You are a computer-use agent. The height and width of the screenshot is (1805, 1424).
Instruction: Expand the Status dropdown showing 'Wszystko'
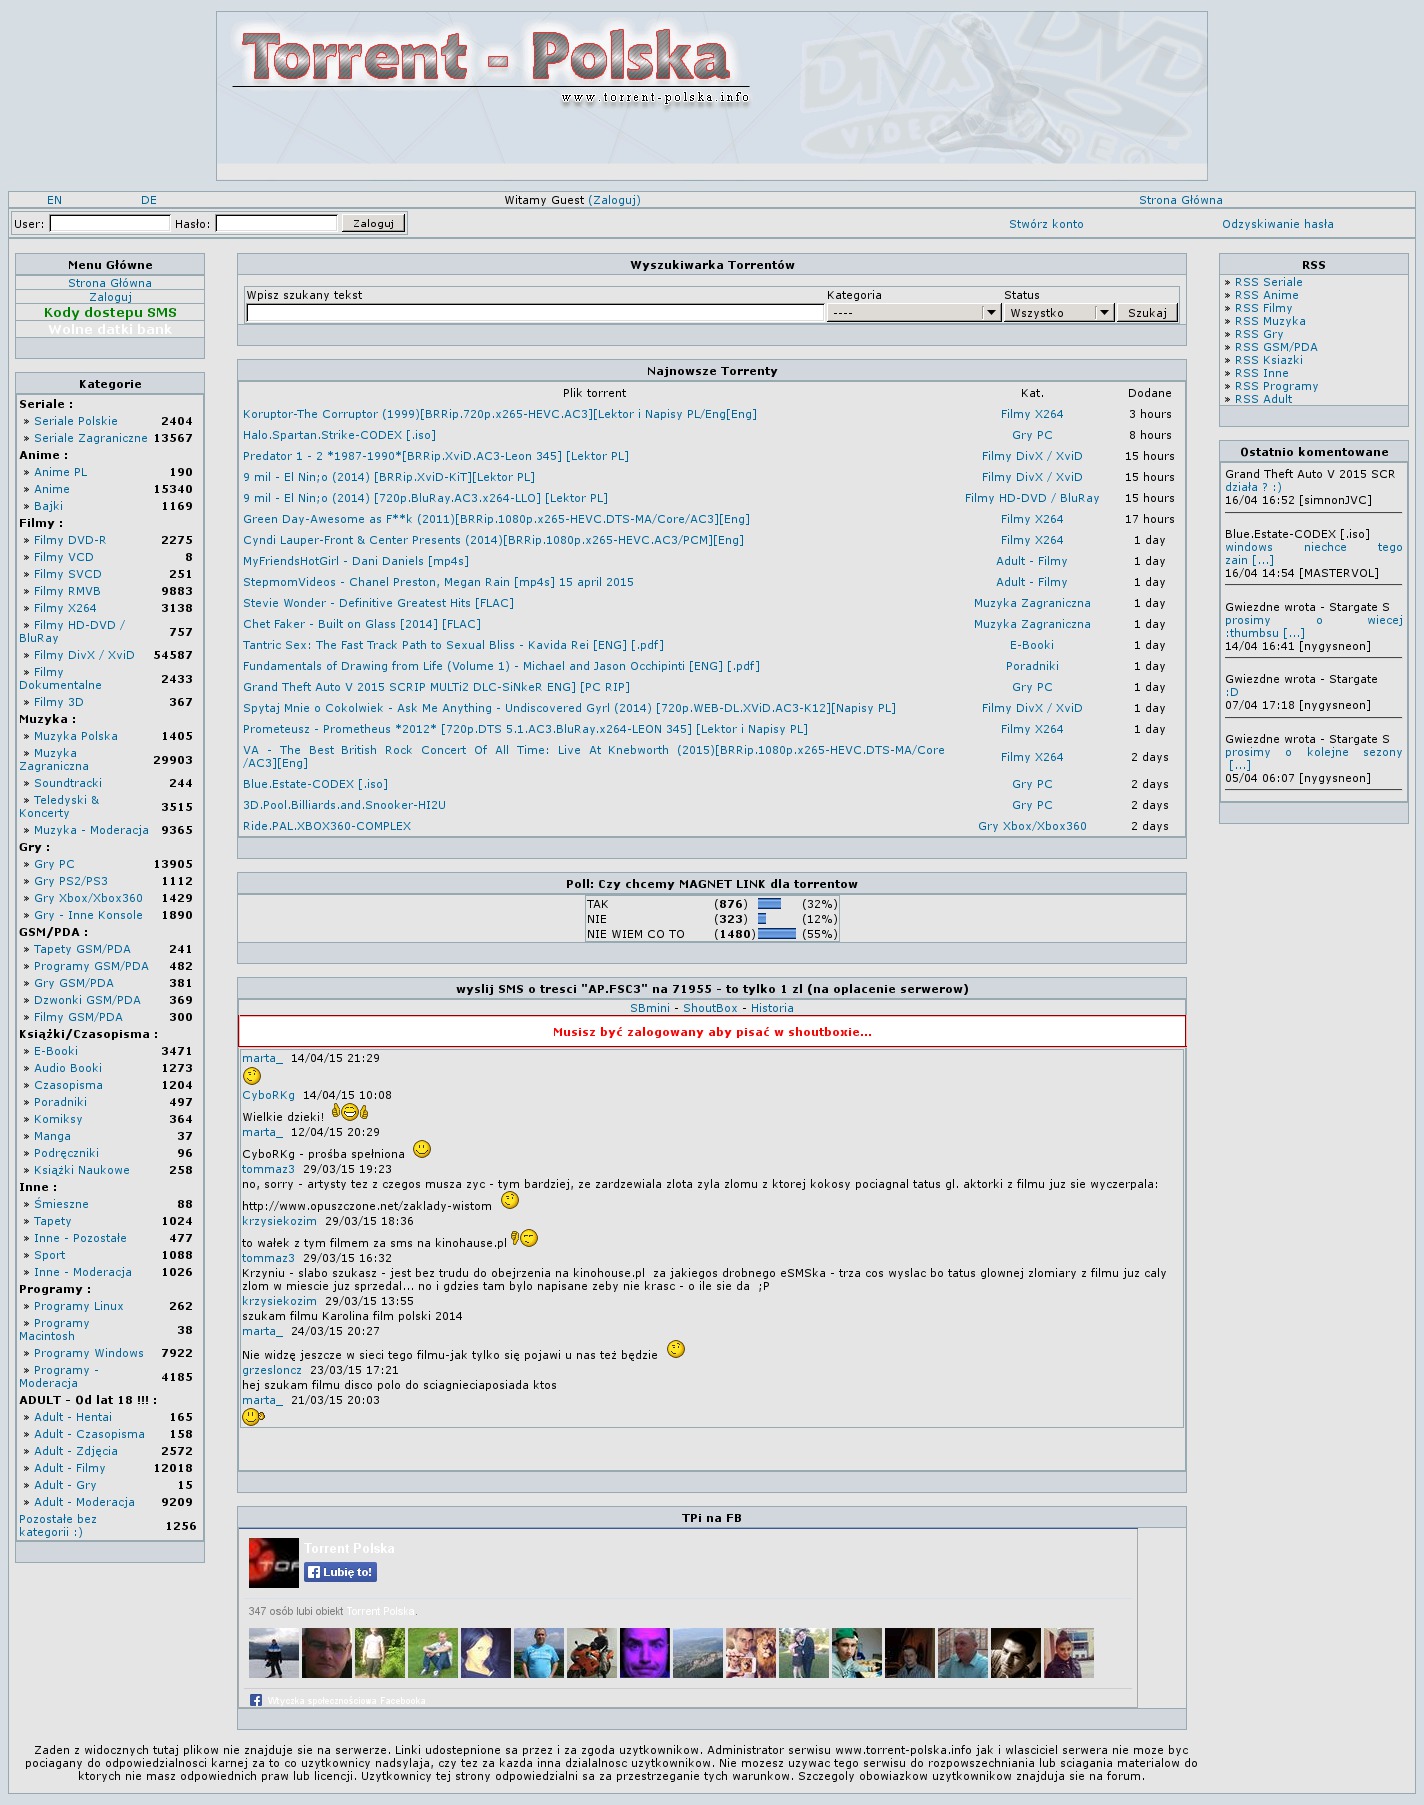pos(1058,313)
